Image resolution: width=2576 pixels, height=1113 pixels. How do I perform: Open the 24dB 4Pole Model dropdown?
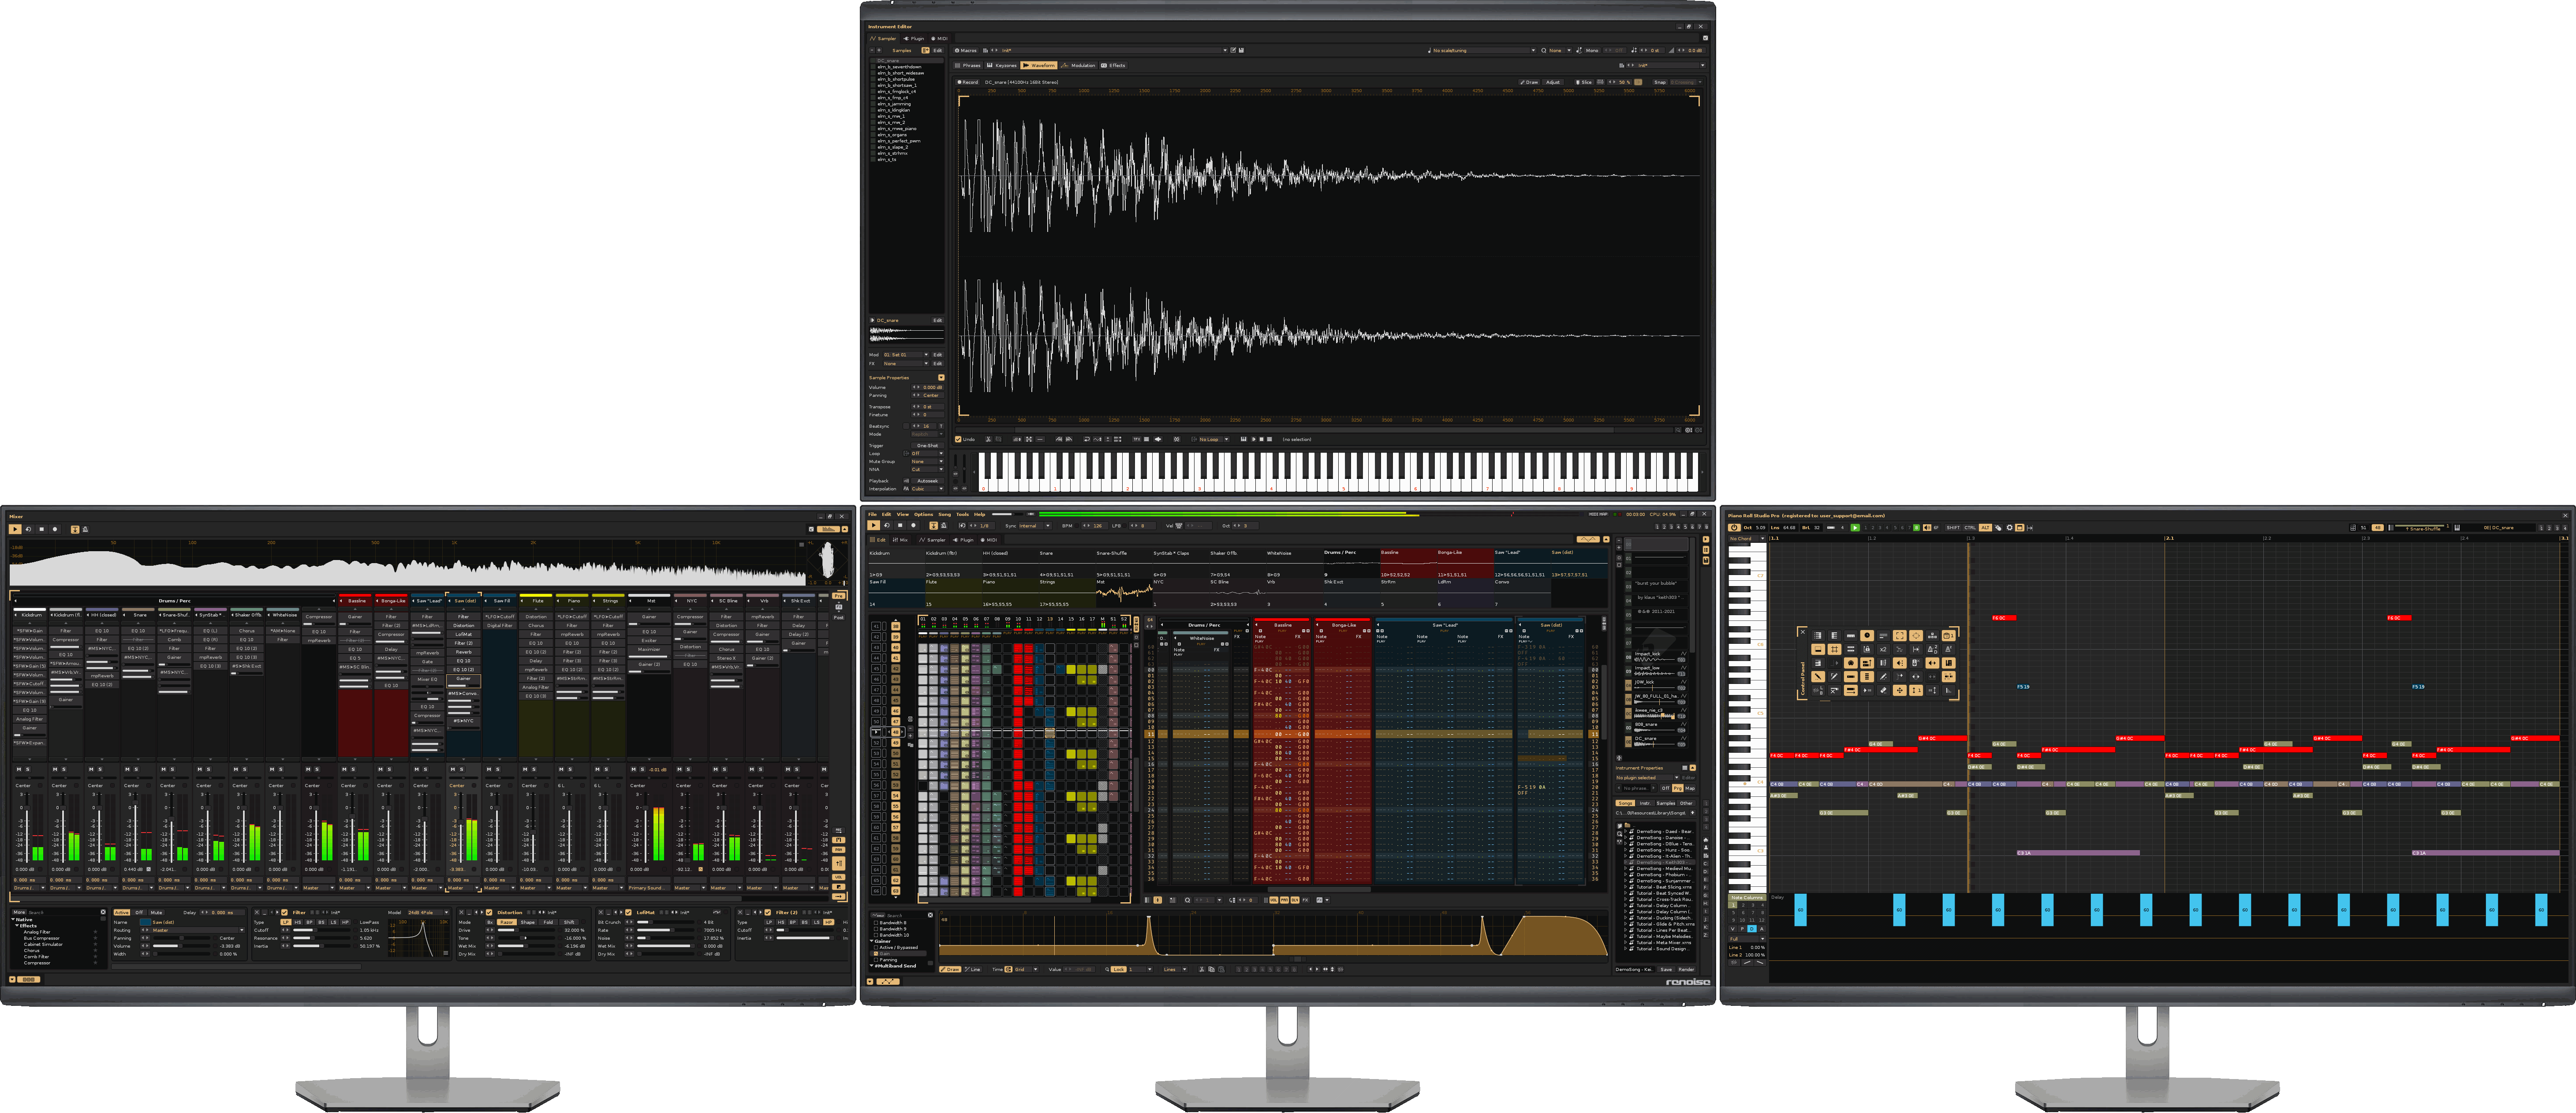pos(428,912)
